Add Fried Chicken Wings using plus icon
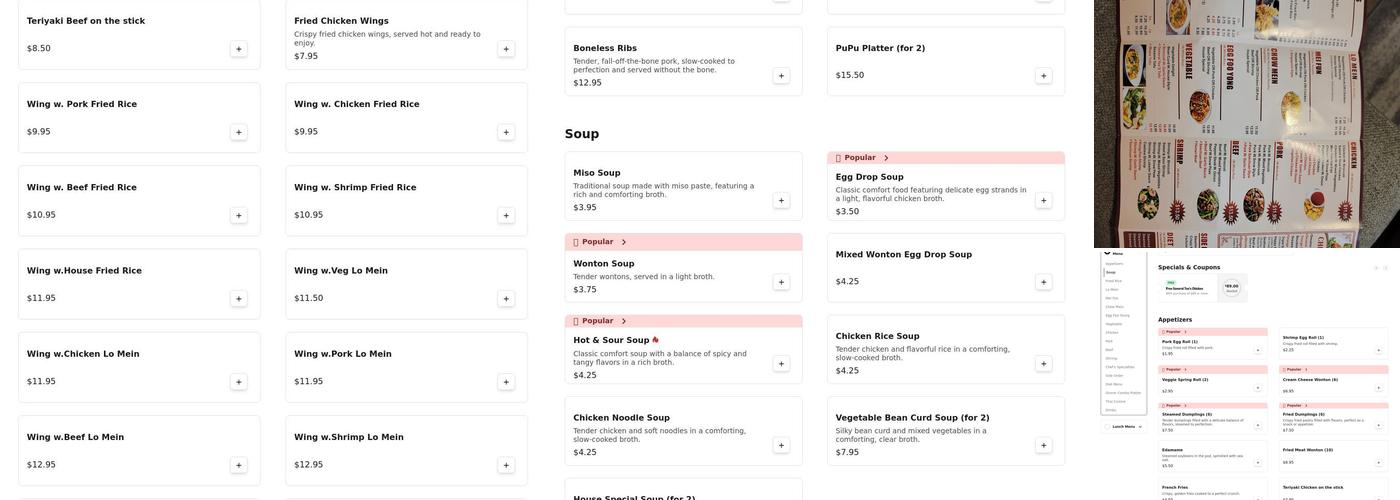The width and height of the screenshot is (1400, 500). pyautogui.click(x=506, y=49)
